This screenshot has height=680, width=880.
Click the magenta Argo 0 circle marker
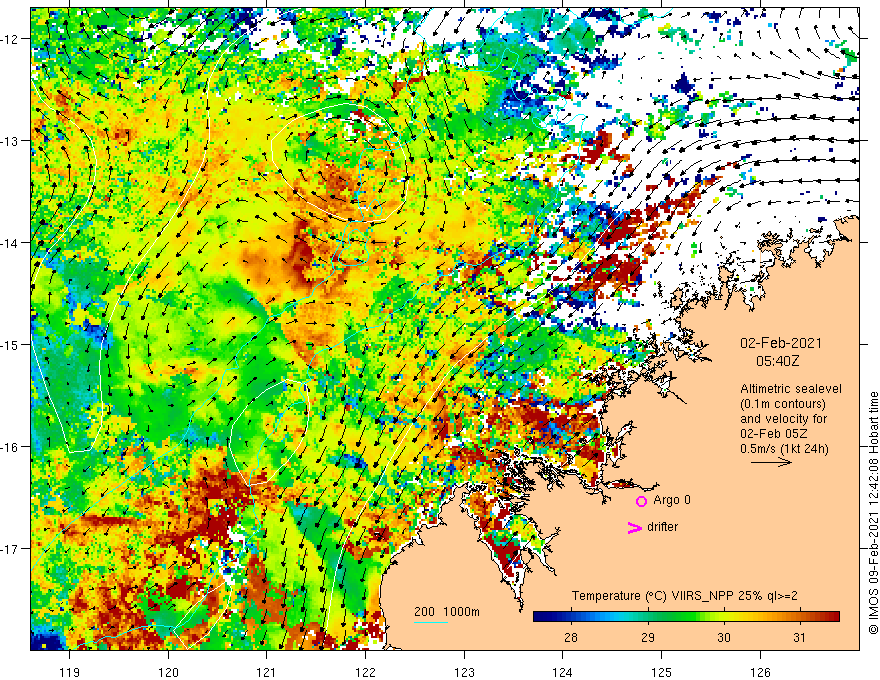[641, 501]
